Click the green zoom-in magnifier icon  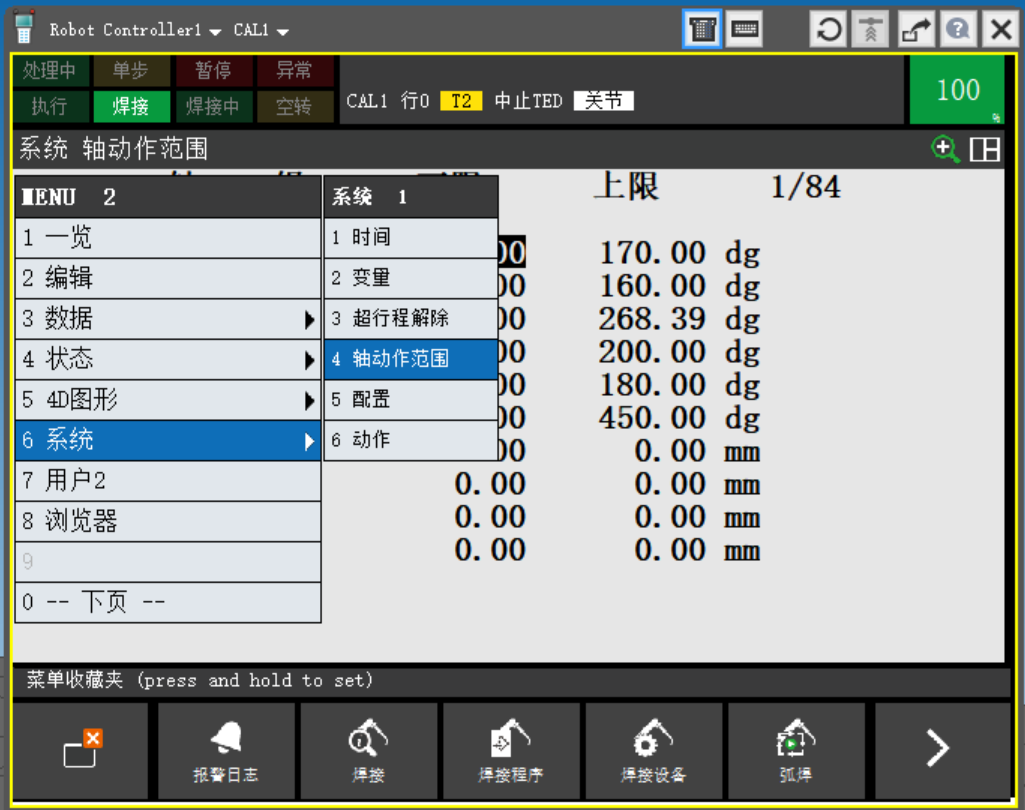(x=945, y=149)
